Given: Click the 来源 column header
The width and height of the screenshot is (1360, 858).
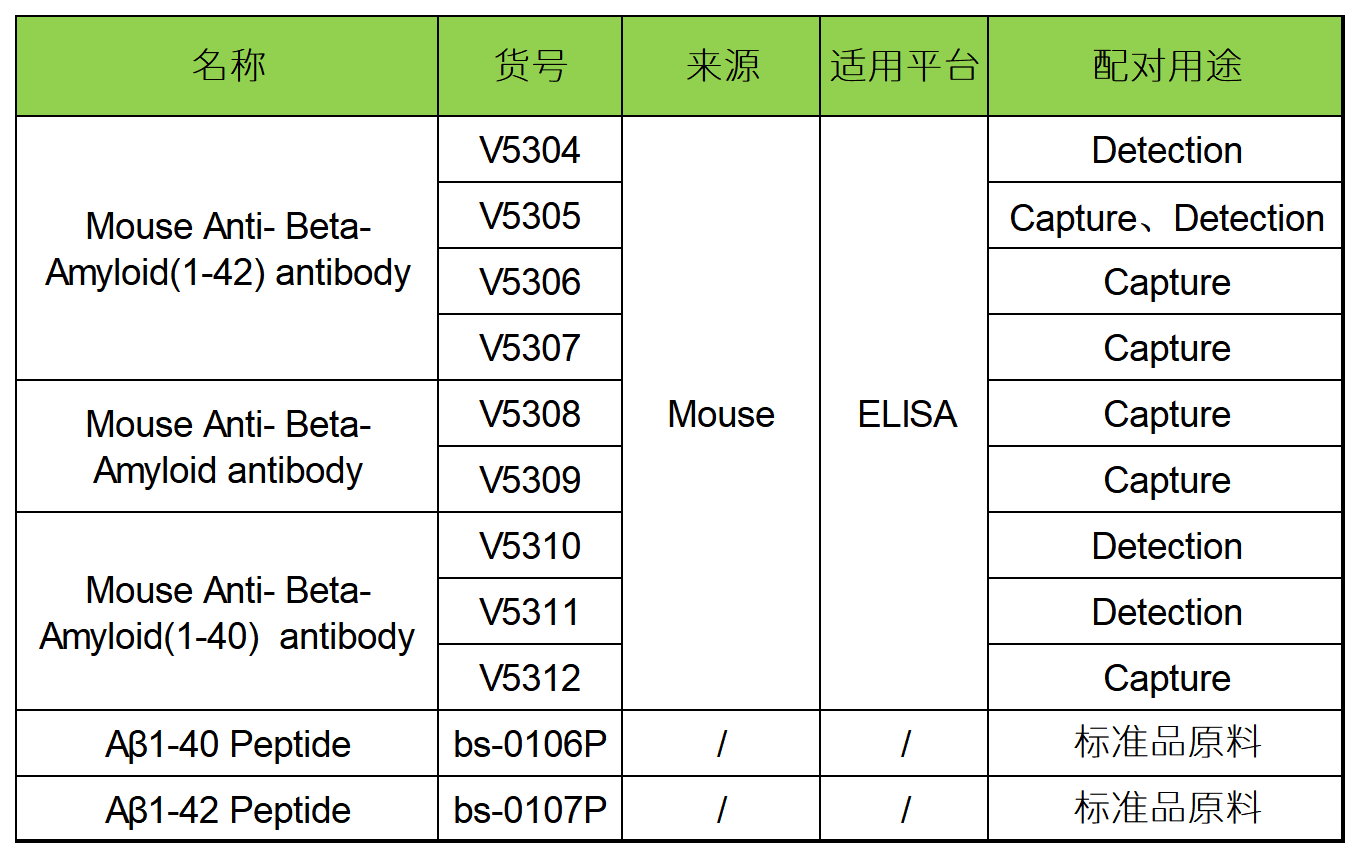Looking at the screenshot, I should [721, 67].
